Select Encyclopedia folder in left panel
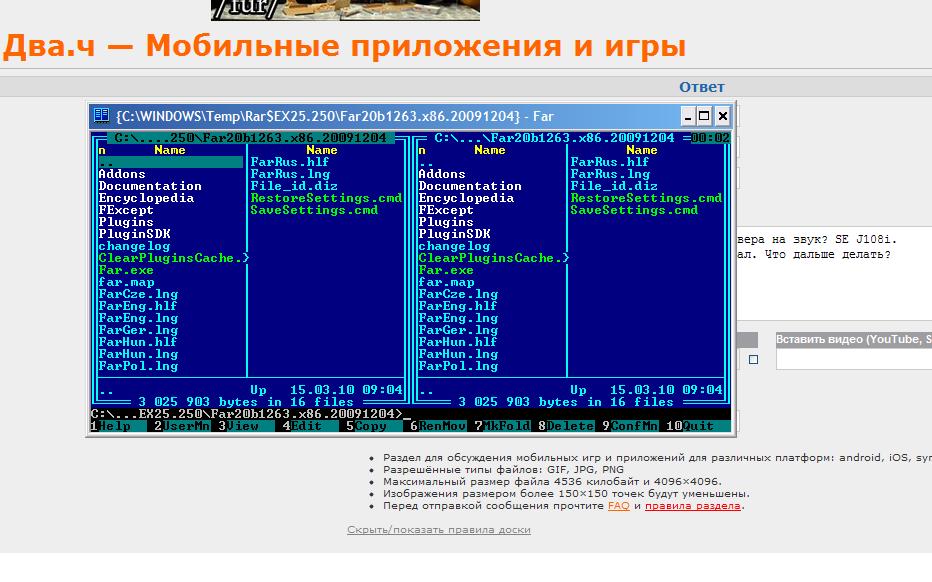The height and width of the screenshot is (582, 932). (146, 198)
